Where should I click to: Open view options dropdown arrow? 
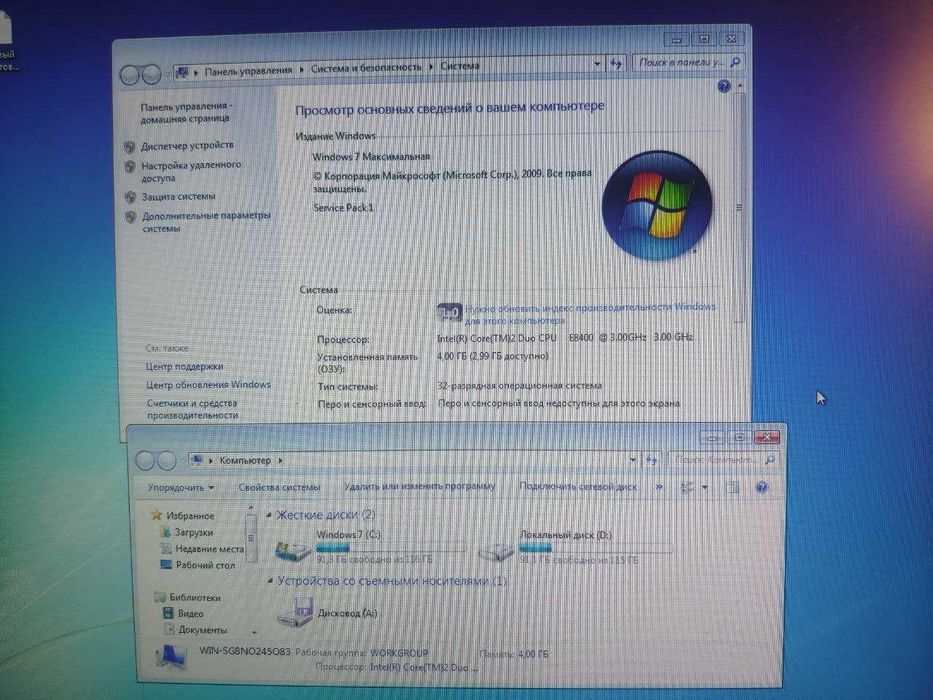click(x=705, y=488)
